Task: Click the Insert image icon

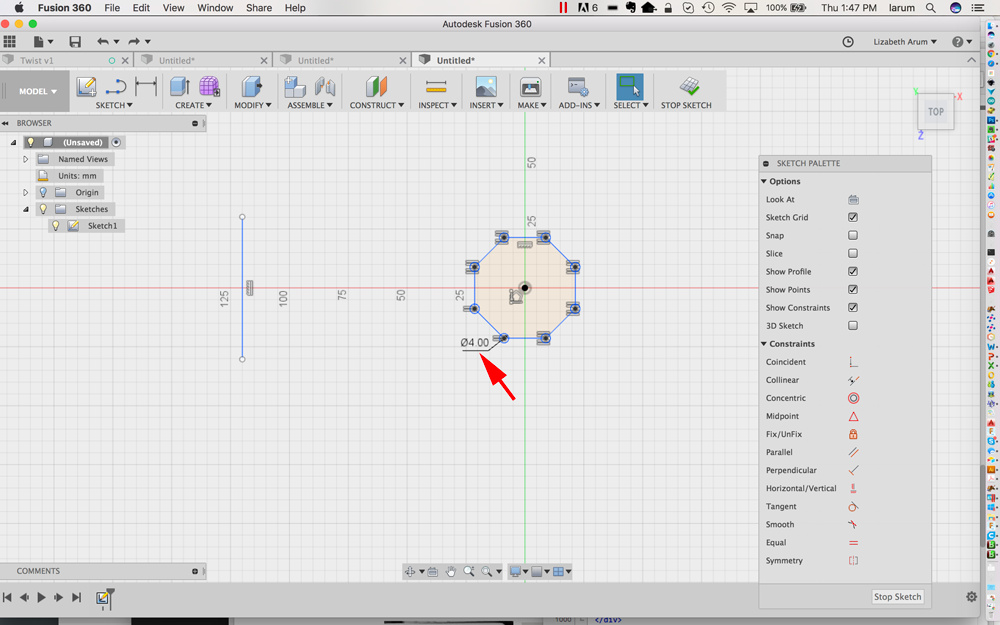Action: pos(486,86)
